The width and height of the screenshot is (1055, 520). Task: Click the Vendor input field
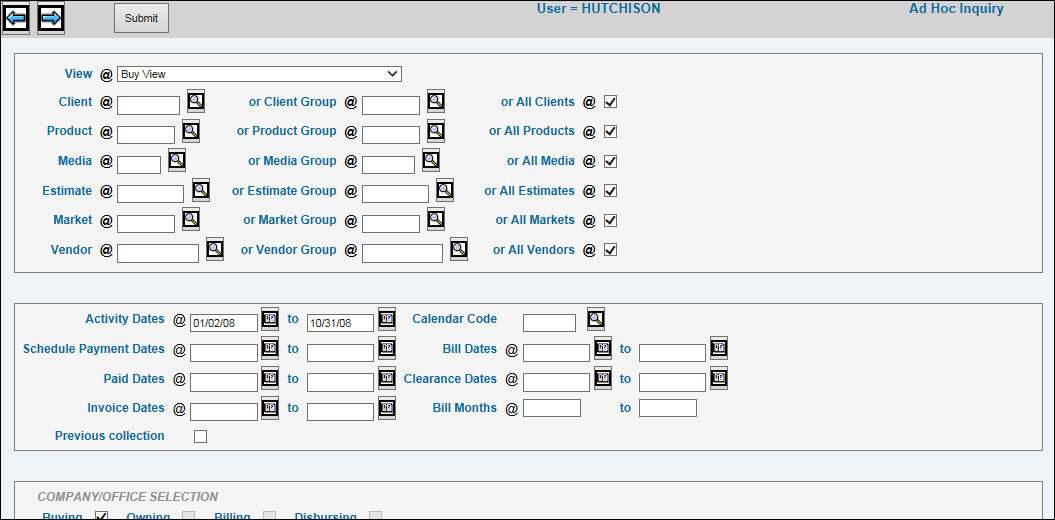click(x=158, y=253)
